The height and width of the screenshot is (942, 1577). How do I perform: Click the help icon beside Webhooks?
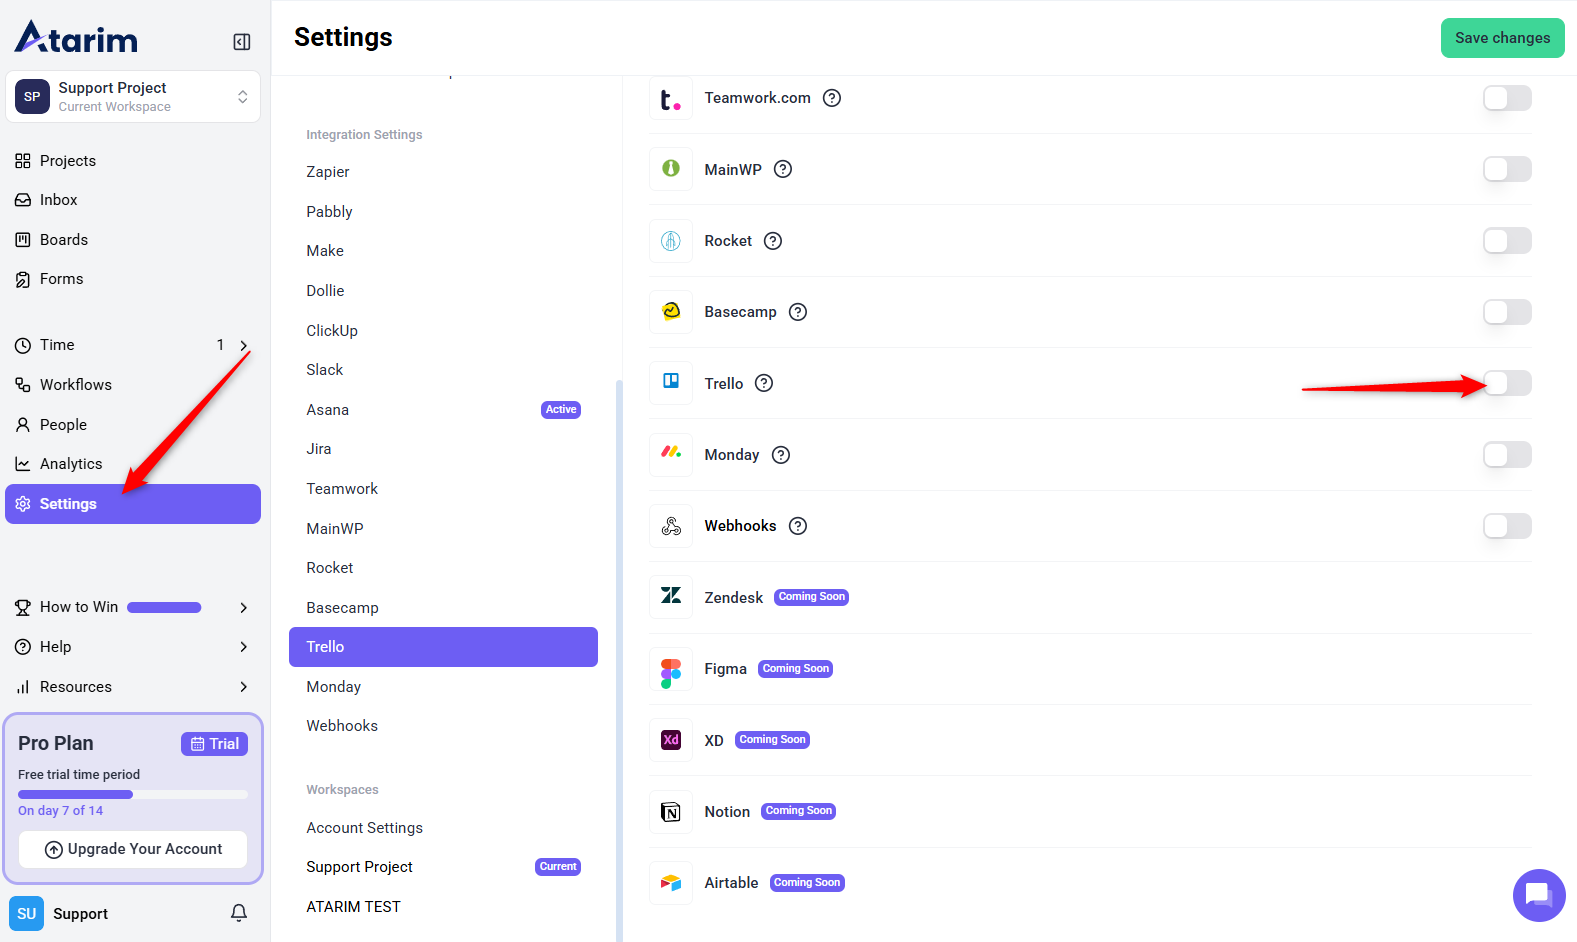click(x=798, y=526)
